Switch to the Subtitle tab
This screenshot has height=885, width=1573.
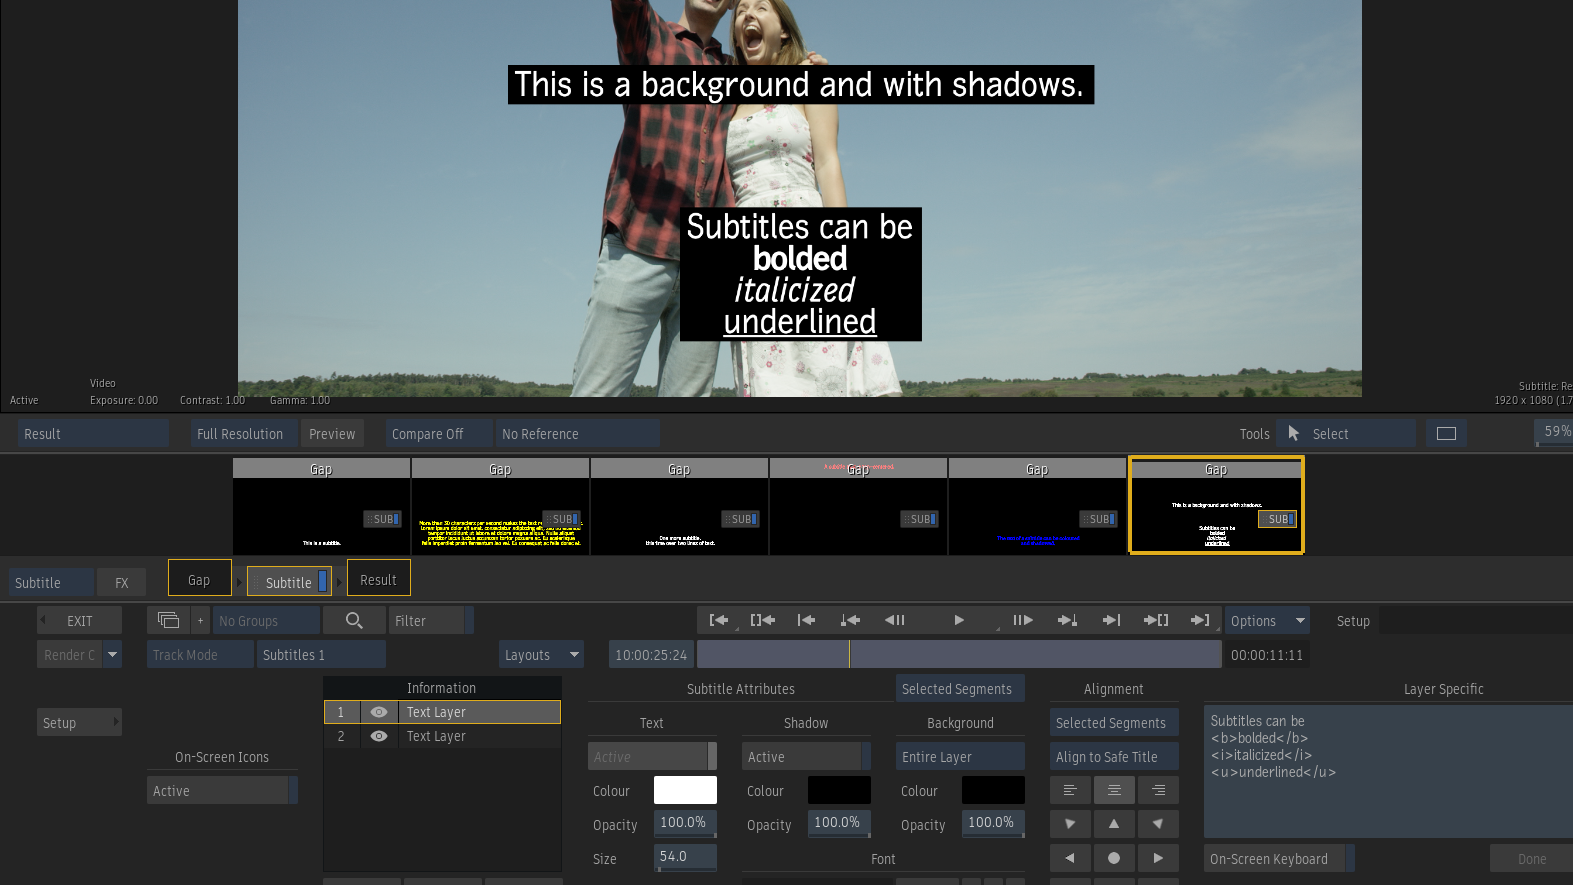(x=52, y=582)
